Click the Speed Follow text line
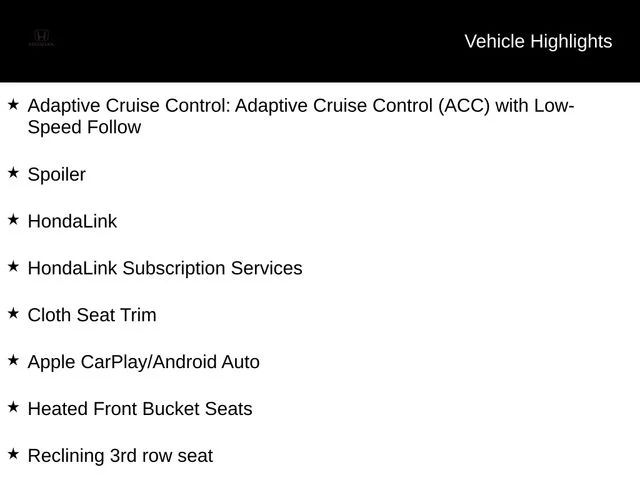This screenshot has height=480, width=640. tap(84, 127)
